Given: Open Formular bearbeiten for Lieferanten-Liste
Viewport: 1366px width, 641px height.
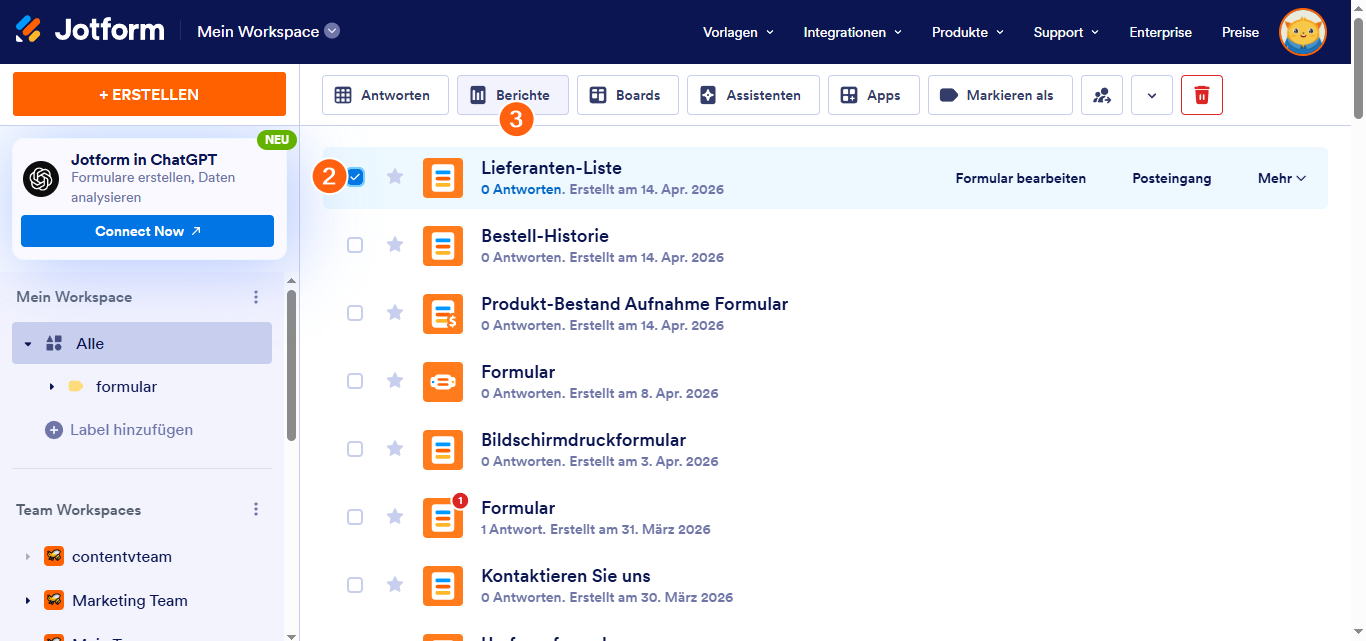Looking at the screenshot, I should (x=1020, y=177).
